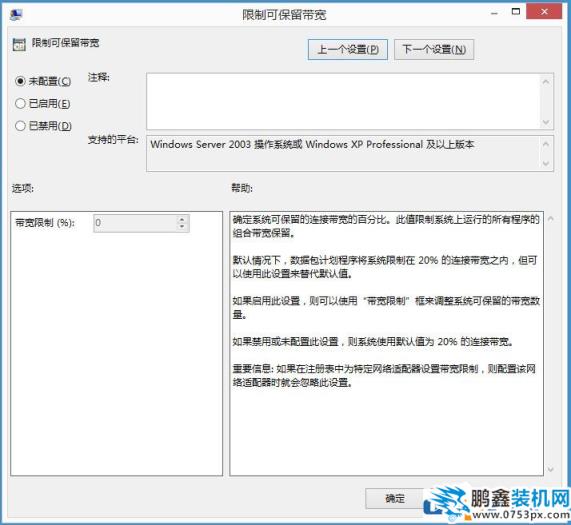Decrease bandwidth limit with spinner down arrow
This screenshot has width=571, height=525.
point(182,227)
